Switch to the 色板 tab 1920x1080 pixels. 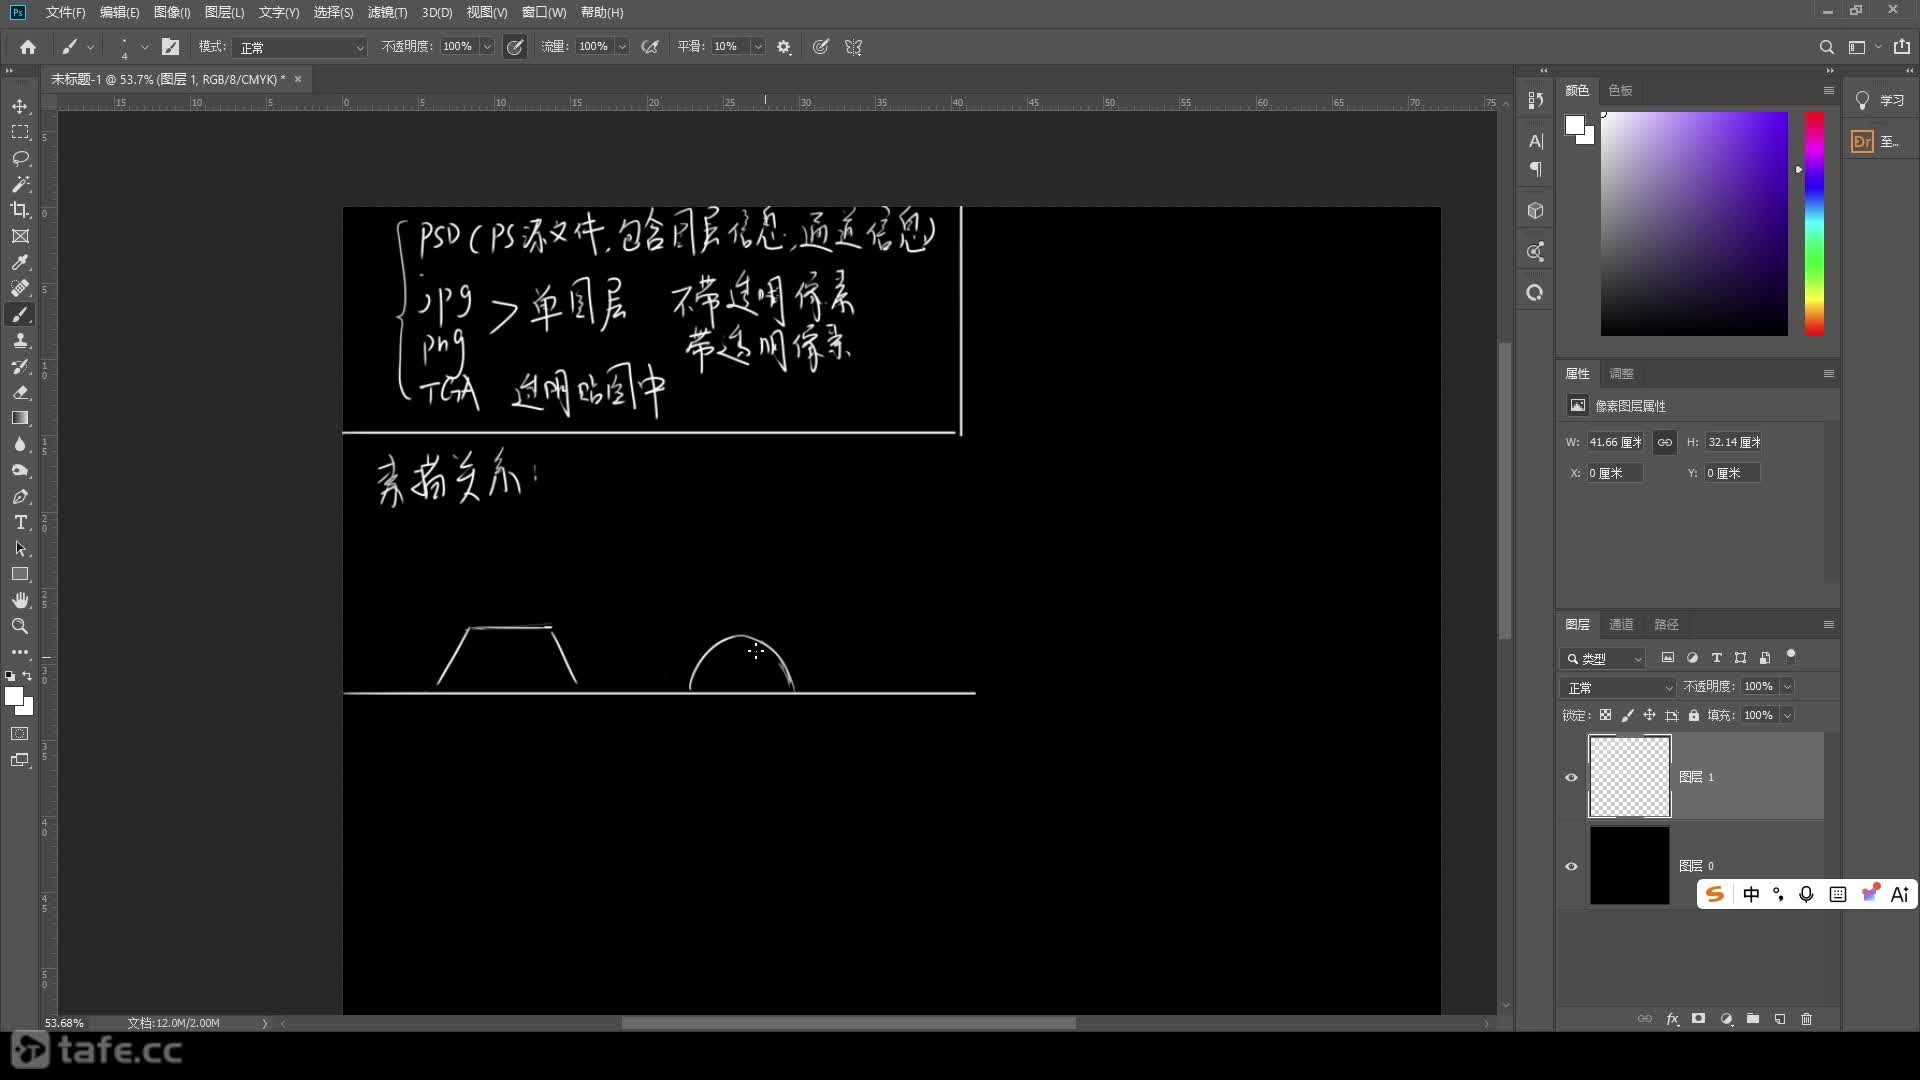(x=1620, y=90)
